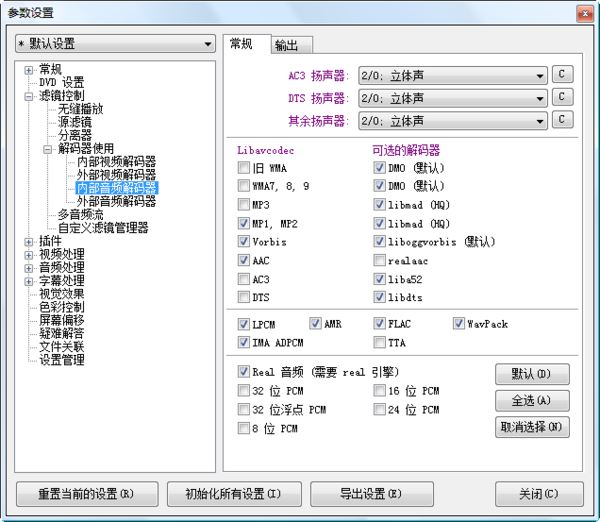
Task: Switch to the 常规 tab
Action: [x=245, y=44]
